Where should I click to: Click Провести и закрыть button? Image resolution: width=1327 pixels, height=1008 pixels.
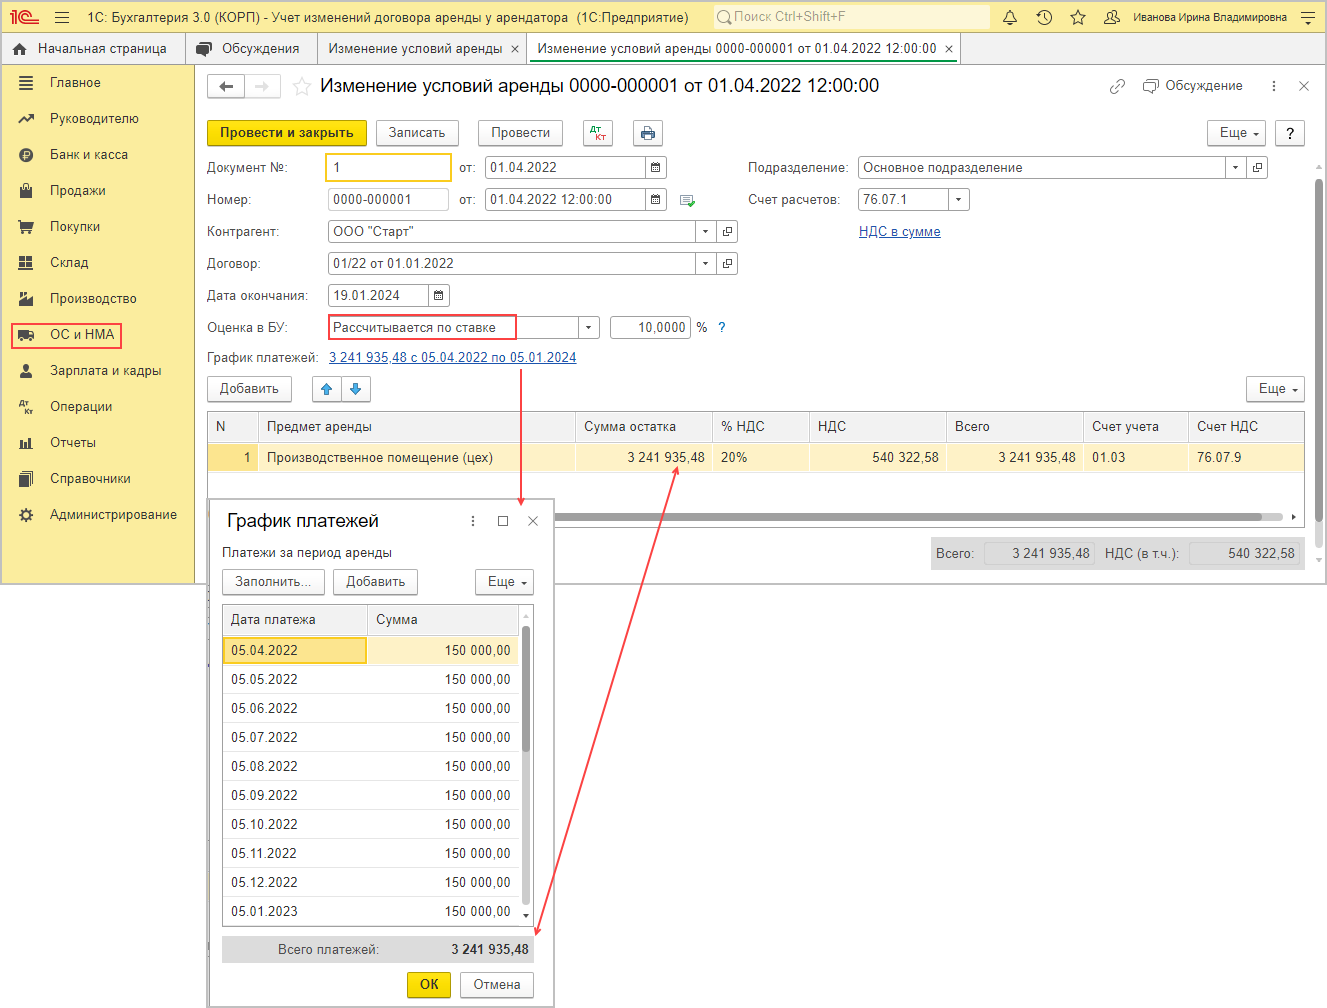click(287, 133)
